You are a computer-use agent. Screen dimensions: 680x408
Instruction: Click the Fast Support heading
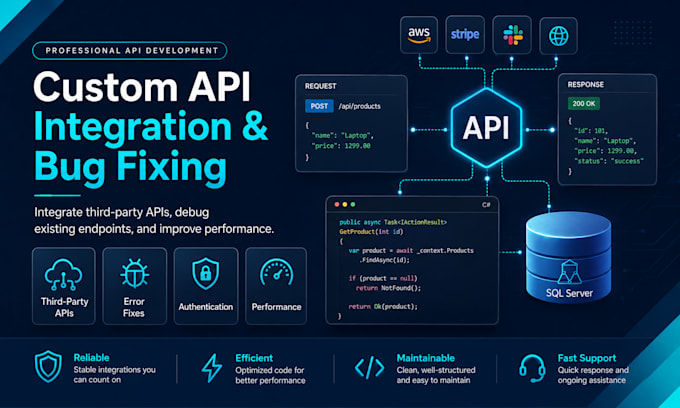pos(587,358)
